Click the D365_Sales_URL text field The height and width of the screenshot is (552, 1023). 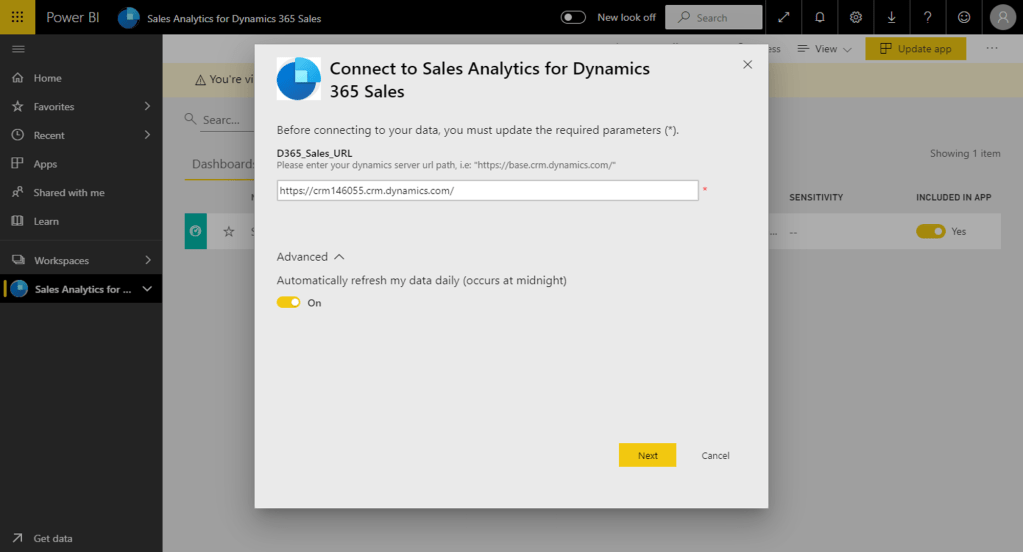click(487, 190)
